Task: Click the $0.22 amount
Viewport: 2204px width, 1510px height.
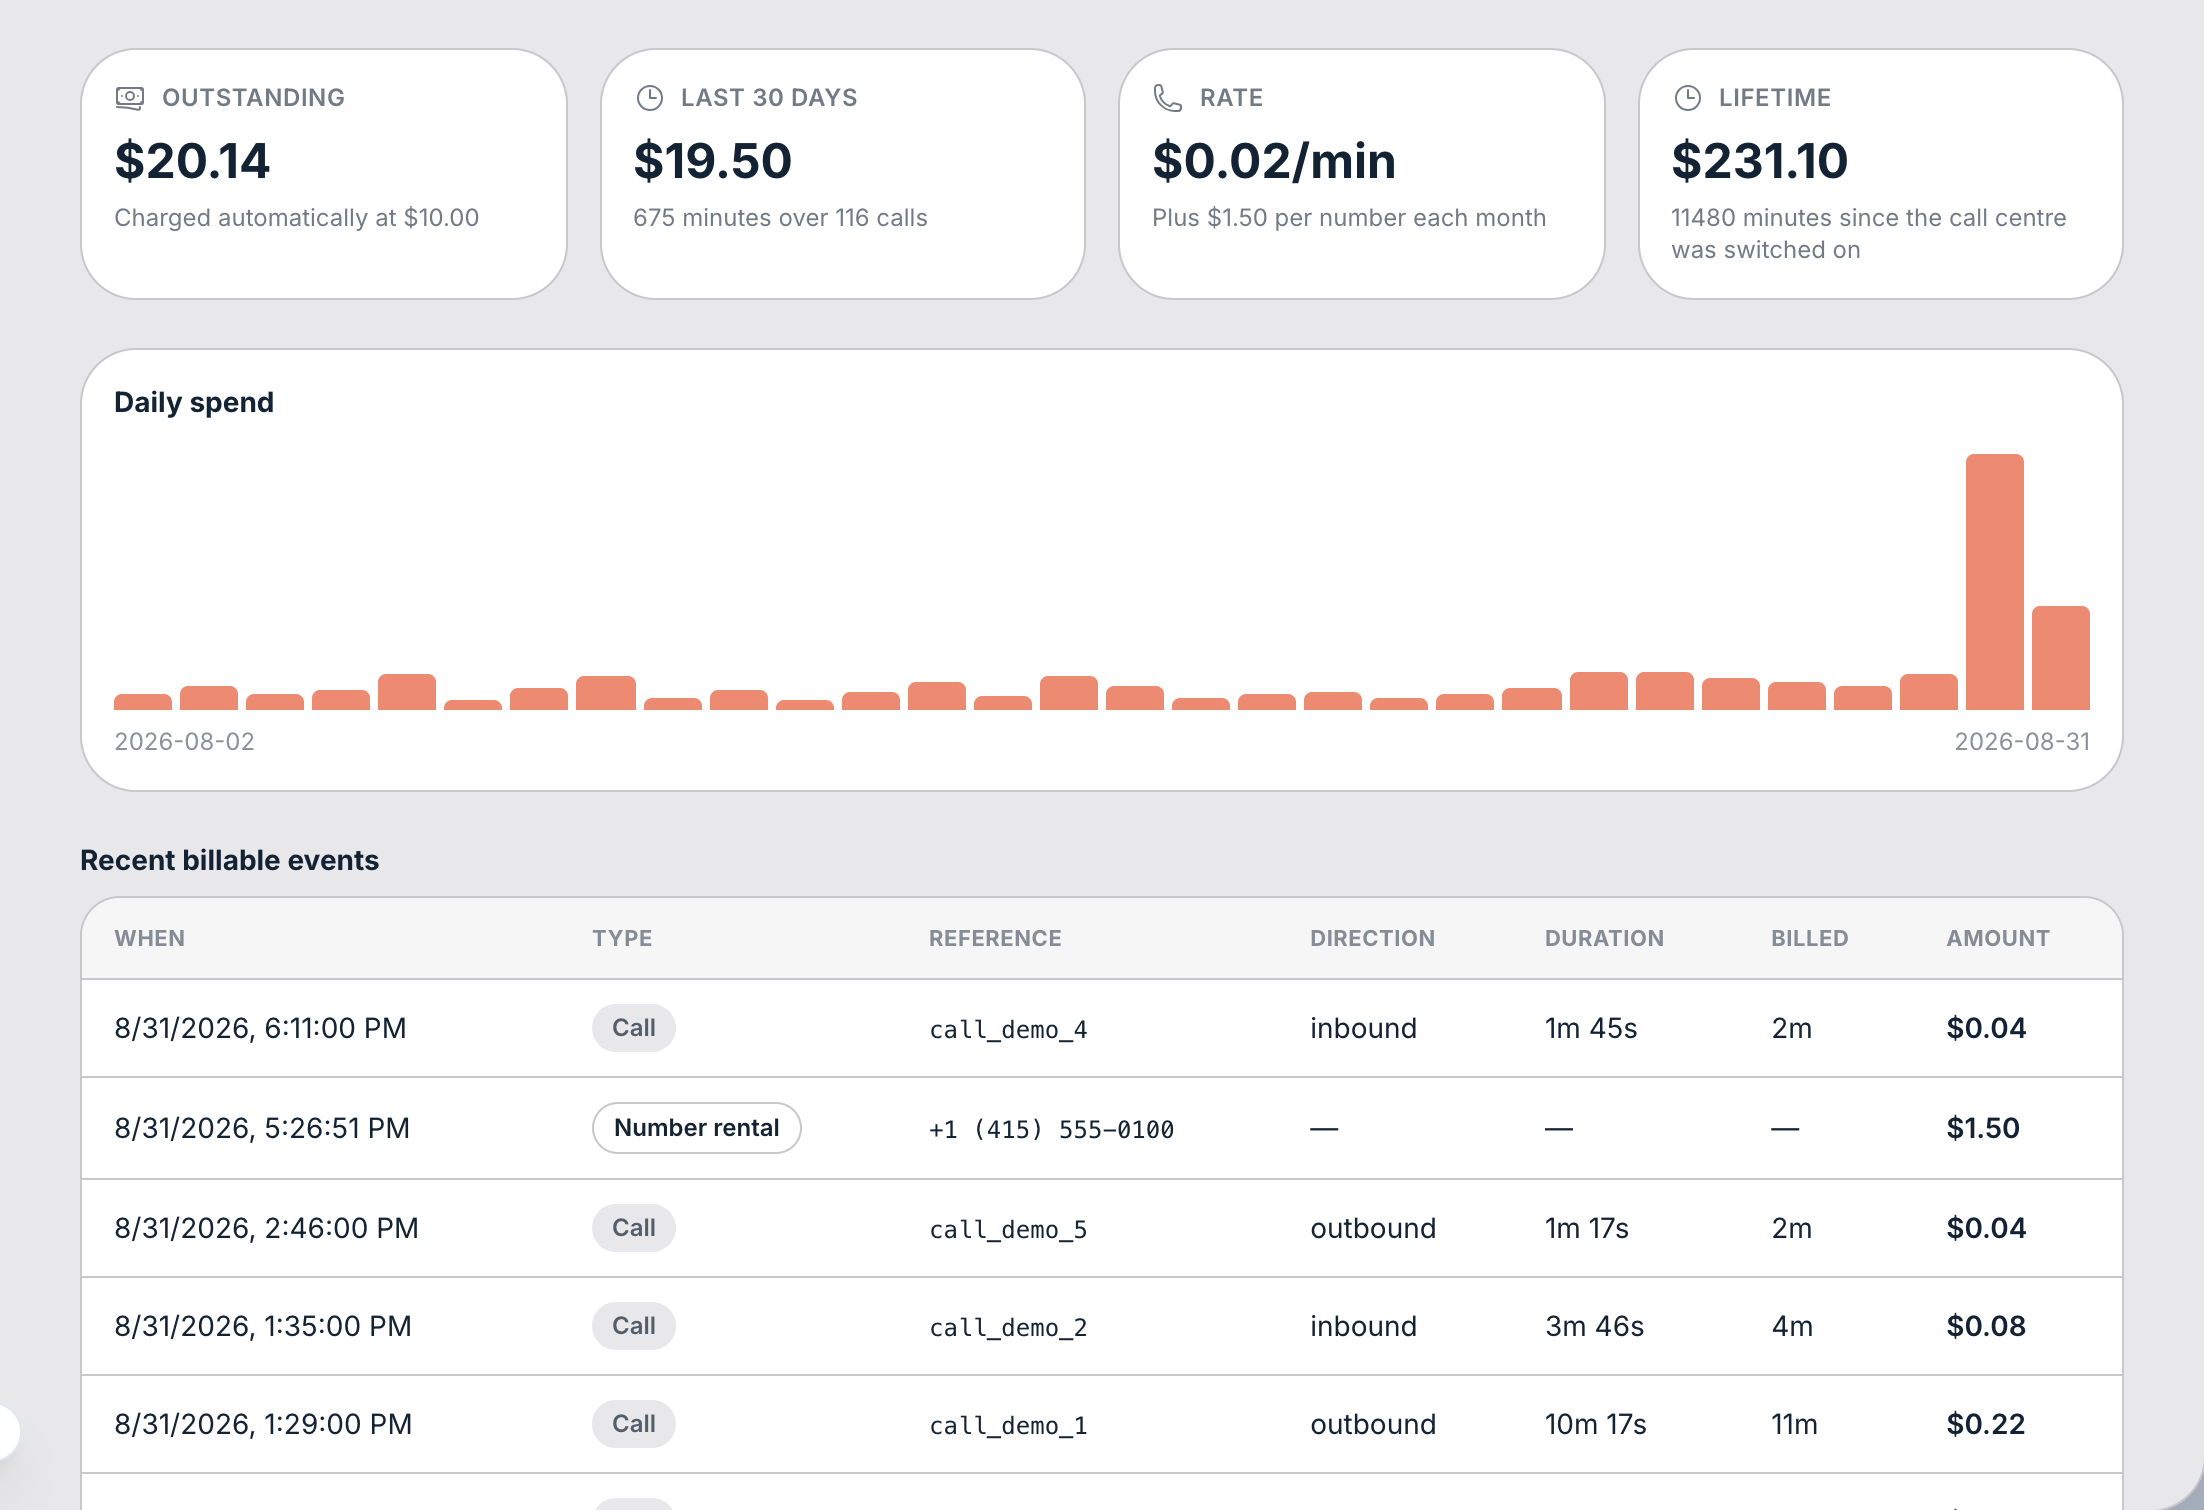Action: [x=1986, y=1424]
